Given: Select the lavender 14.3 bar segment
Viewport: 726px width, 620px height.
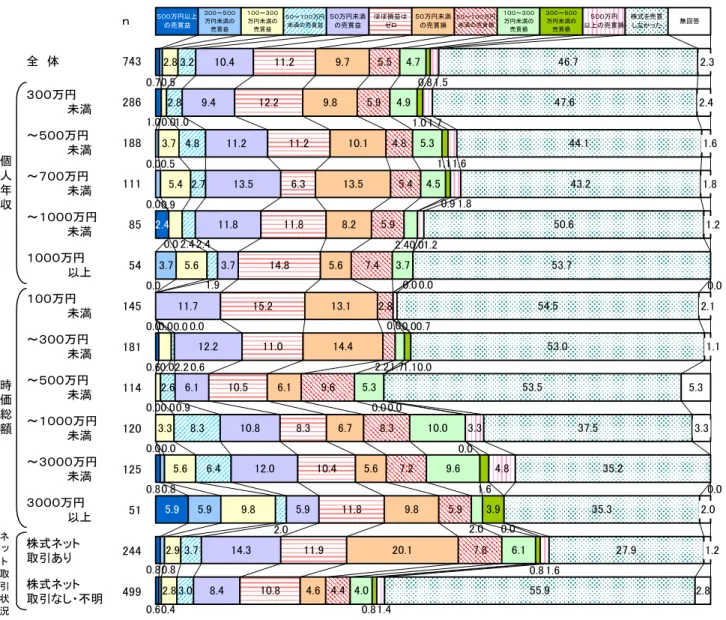Looking at the screenshot, I should [241, 551].
